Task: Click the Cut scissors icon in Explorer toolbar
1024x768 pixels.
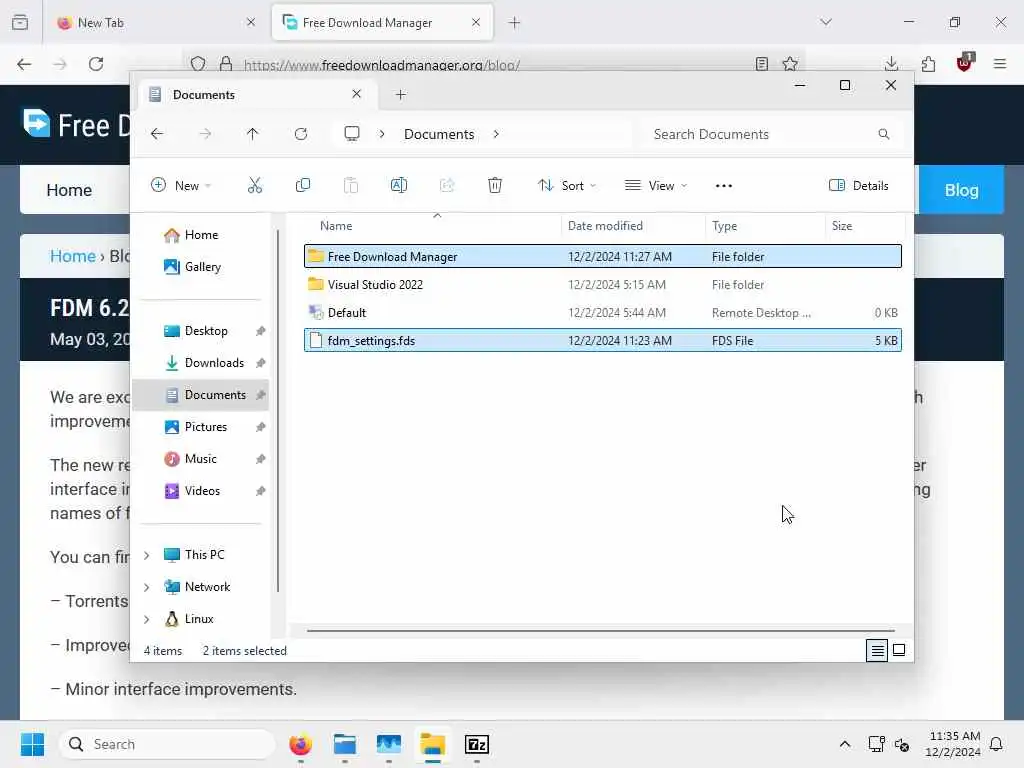Action: click(255, 185)
